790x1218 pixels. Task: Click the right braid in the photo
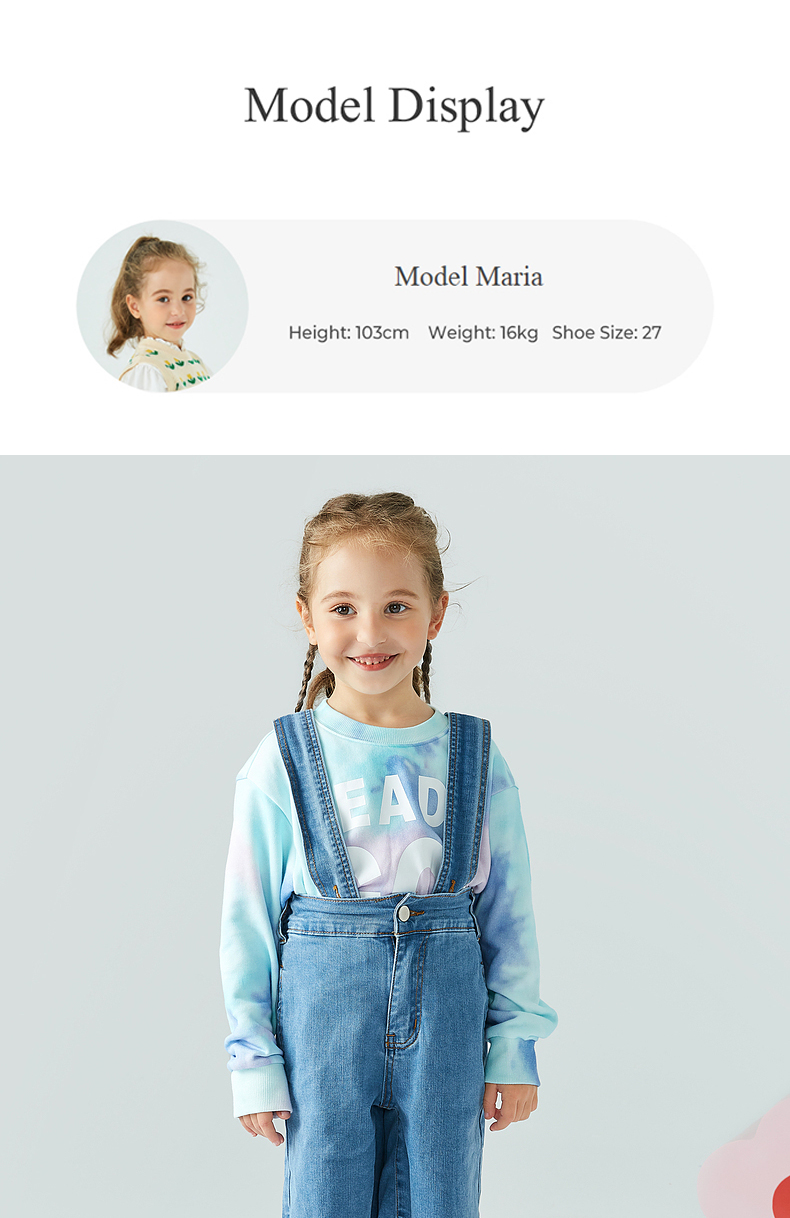(426, 671)
